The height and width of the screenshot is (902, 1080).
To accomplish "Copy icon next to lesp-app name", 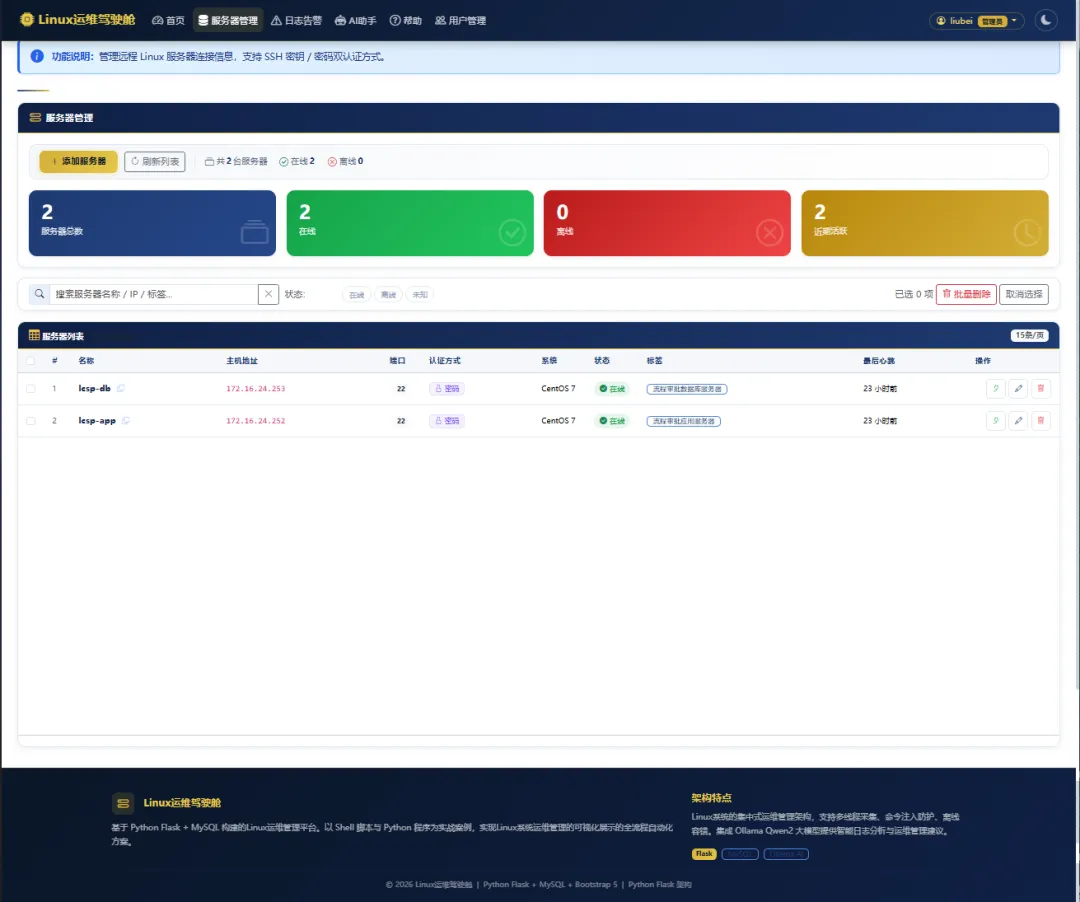I will tap(125, 421).
